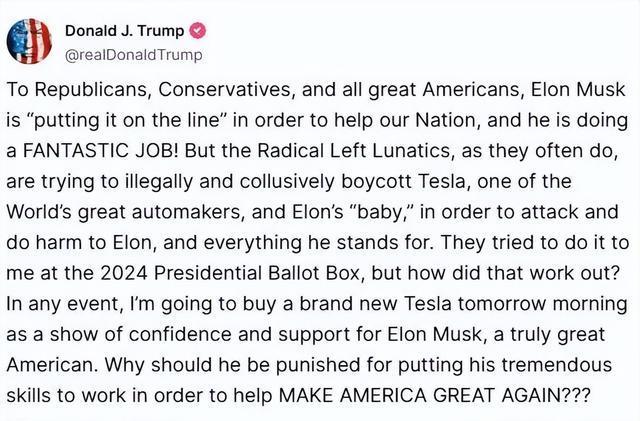Screen dimensions: 640x421
Task: Click the word "collusively" in the post
Action: 287,182
